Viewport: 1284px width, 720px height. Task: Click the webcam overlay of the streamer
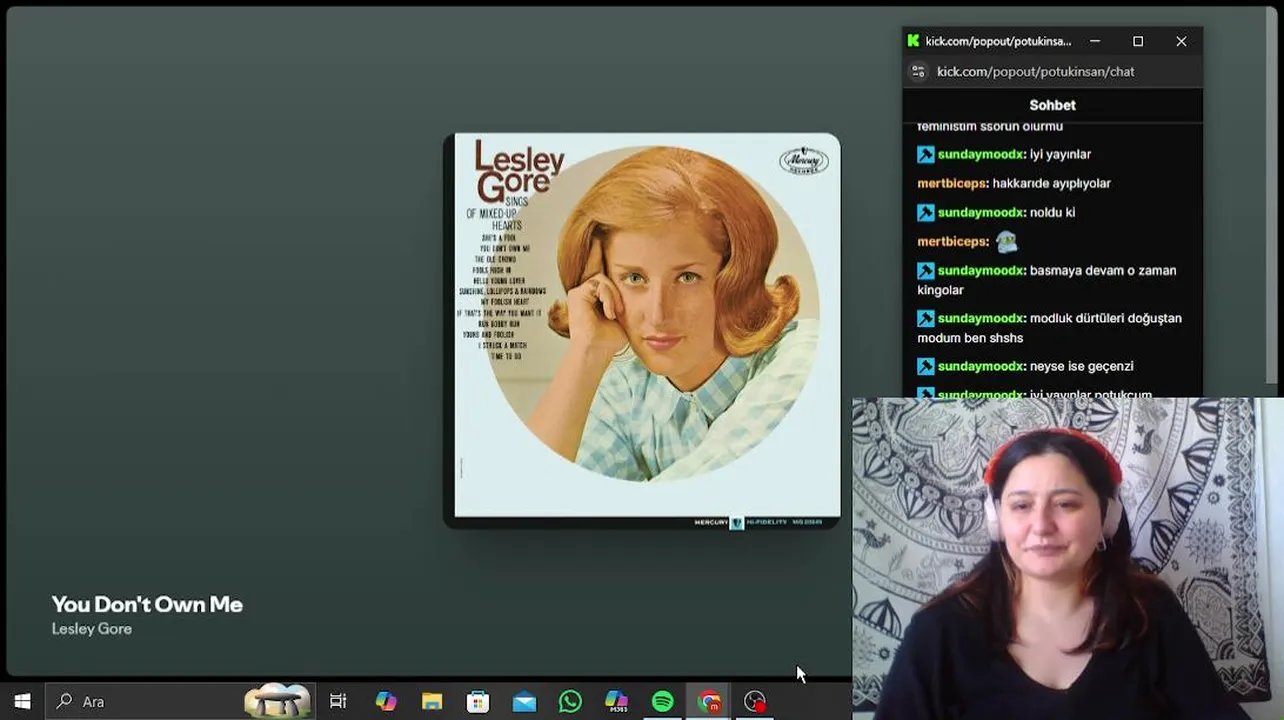point(1068,559)
